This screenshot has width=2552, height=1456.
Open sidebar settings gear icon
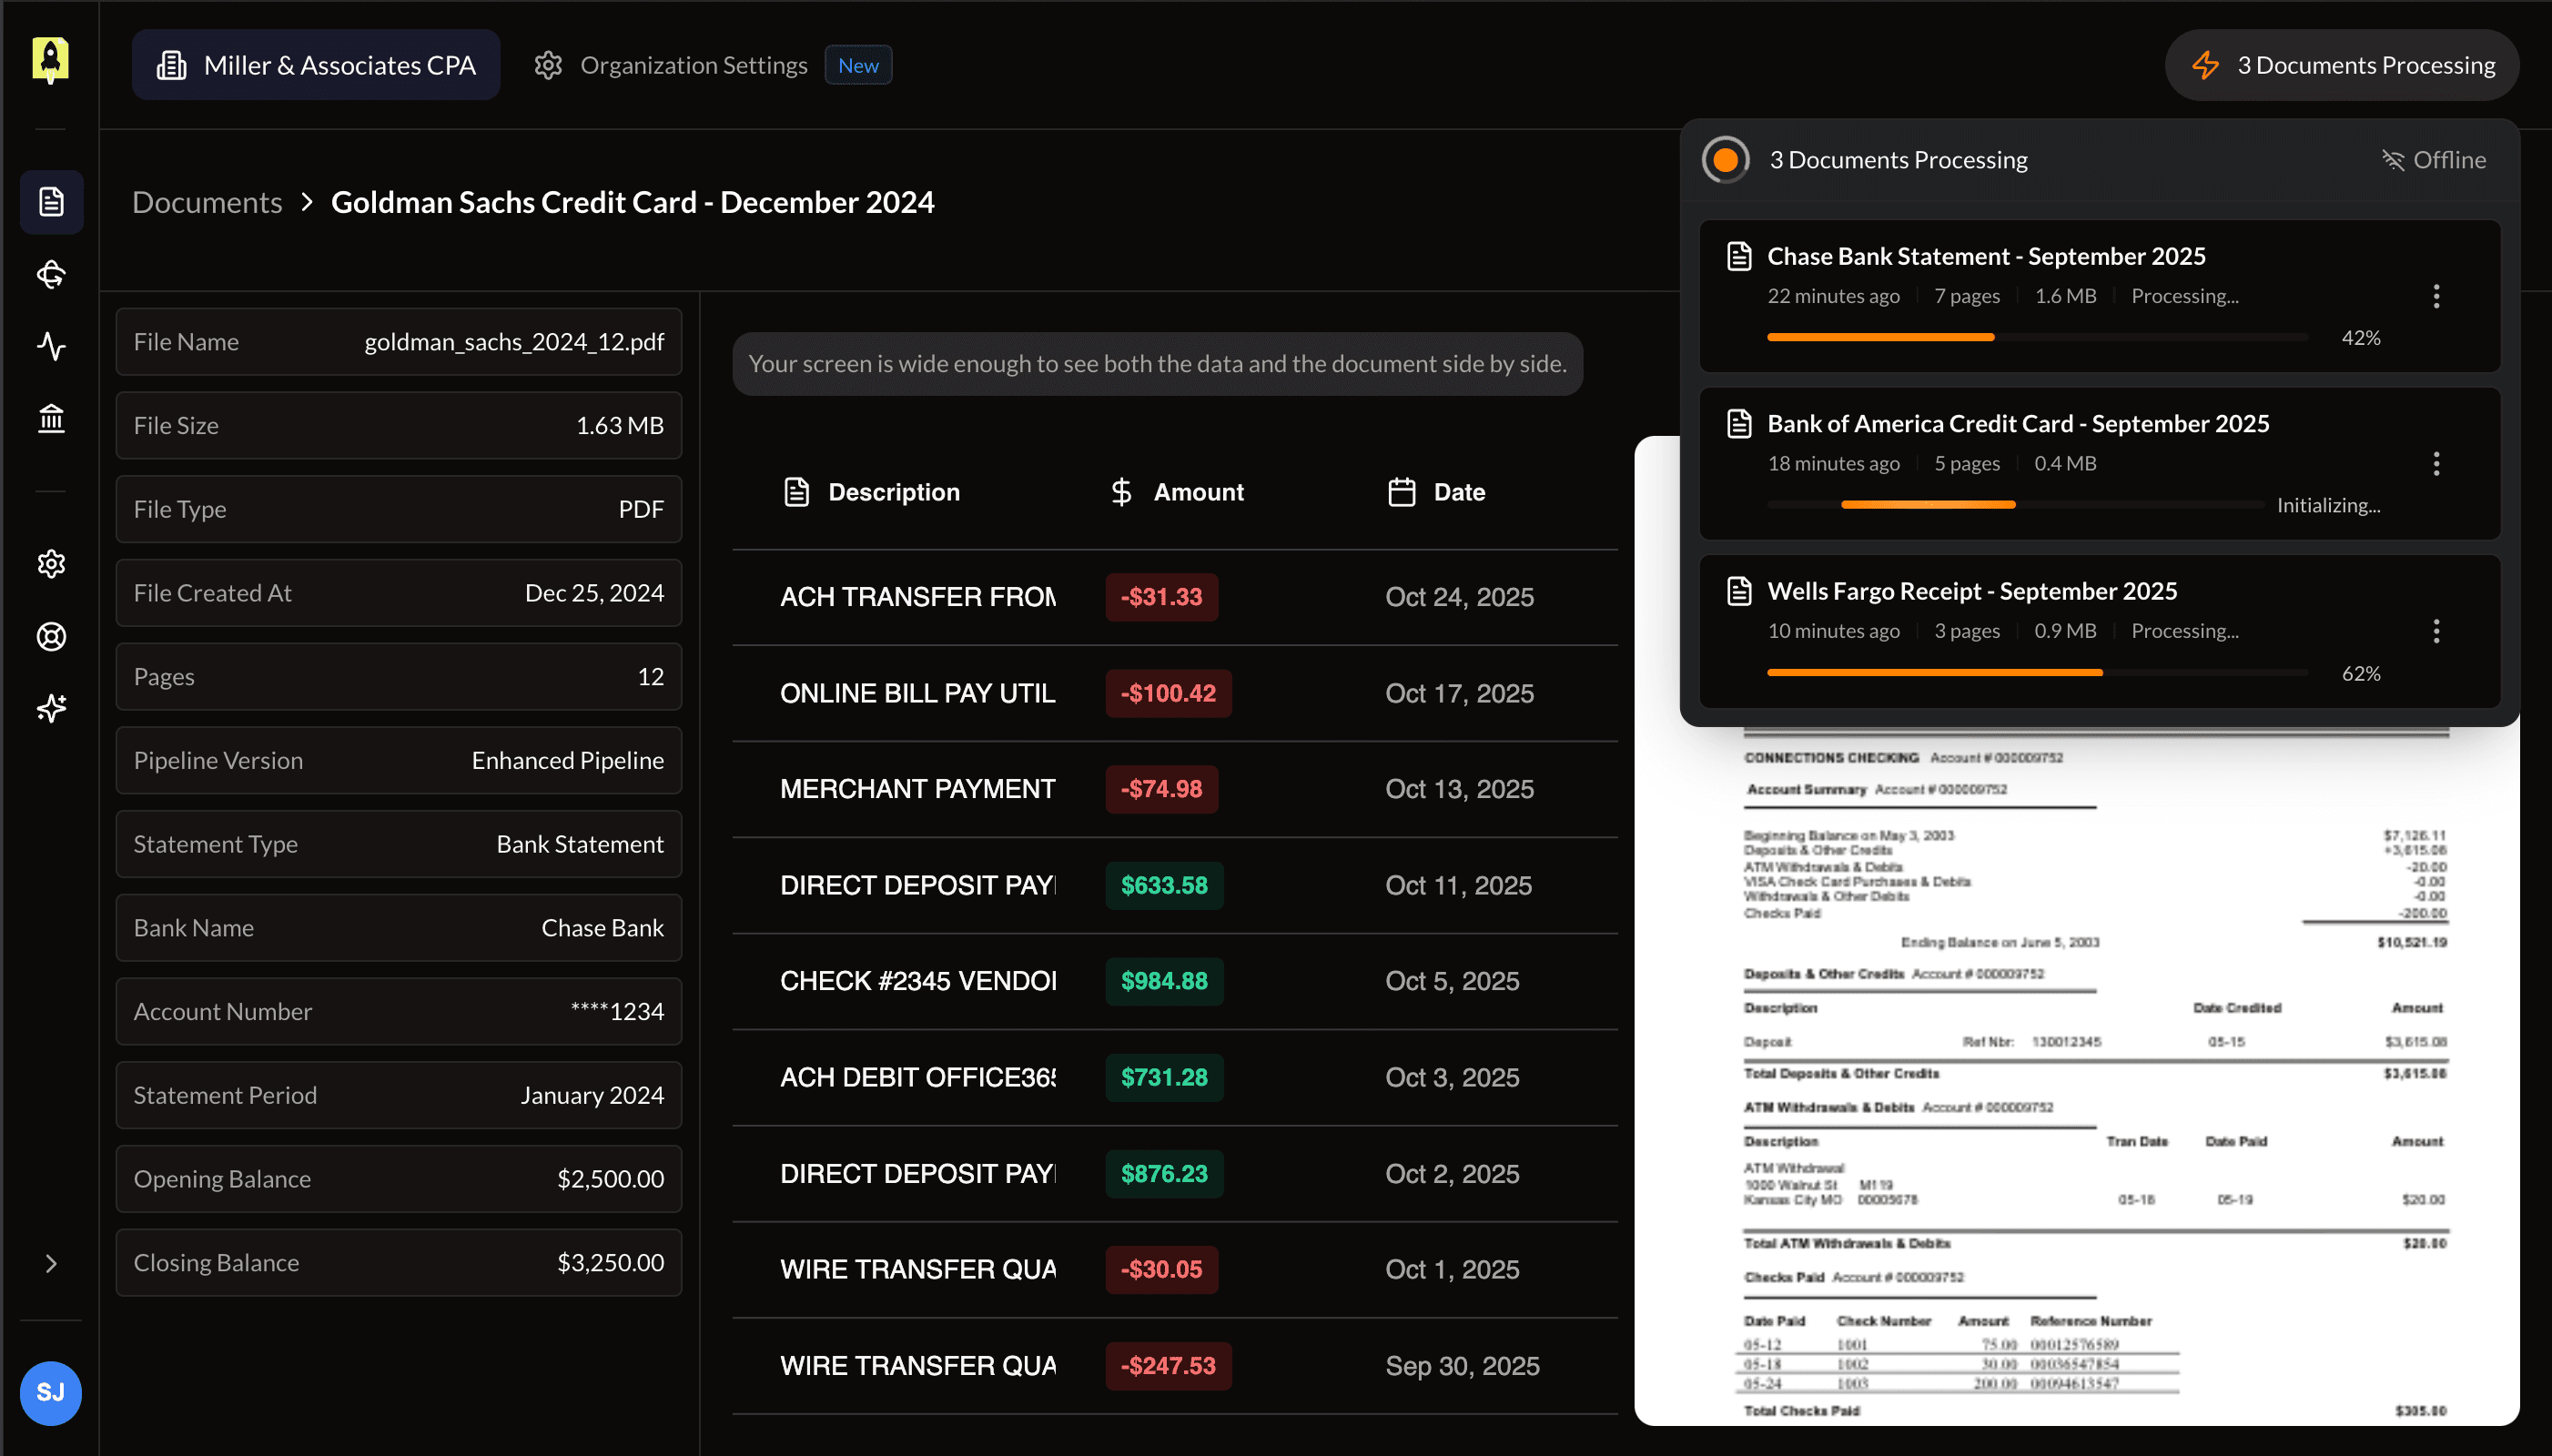point(51,564)
